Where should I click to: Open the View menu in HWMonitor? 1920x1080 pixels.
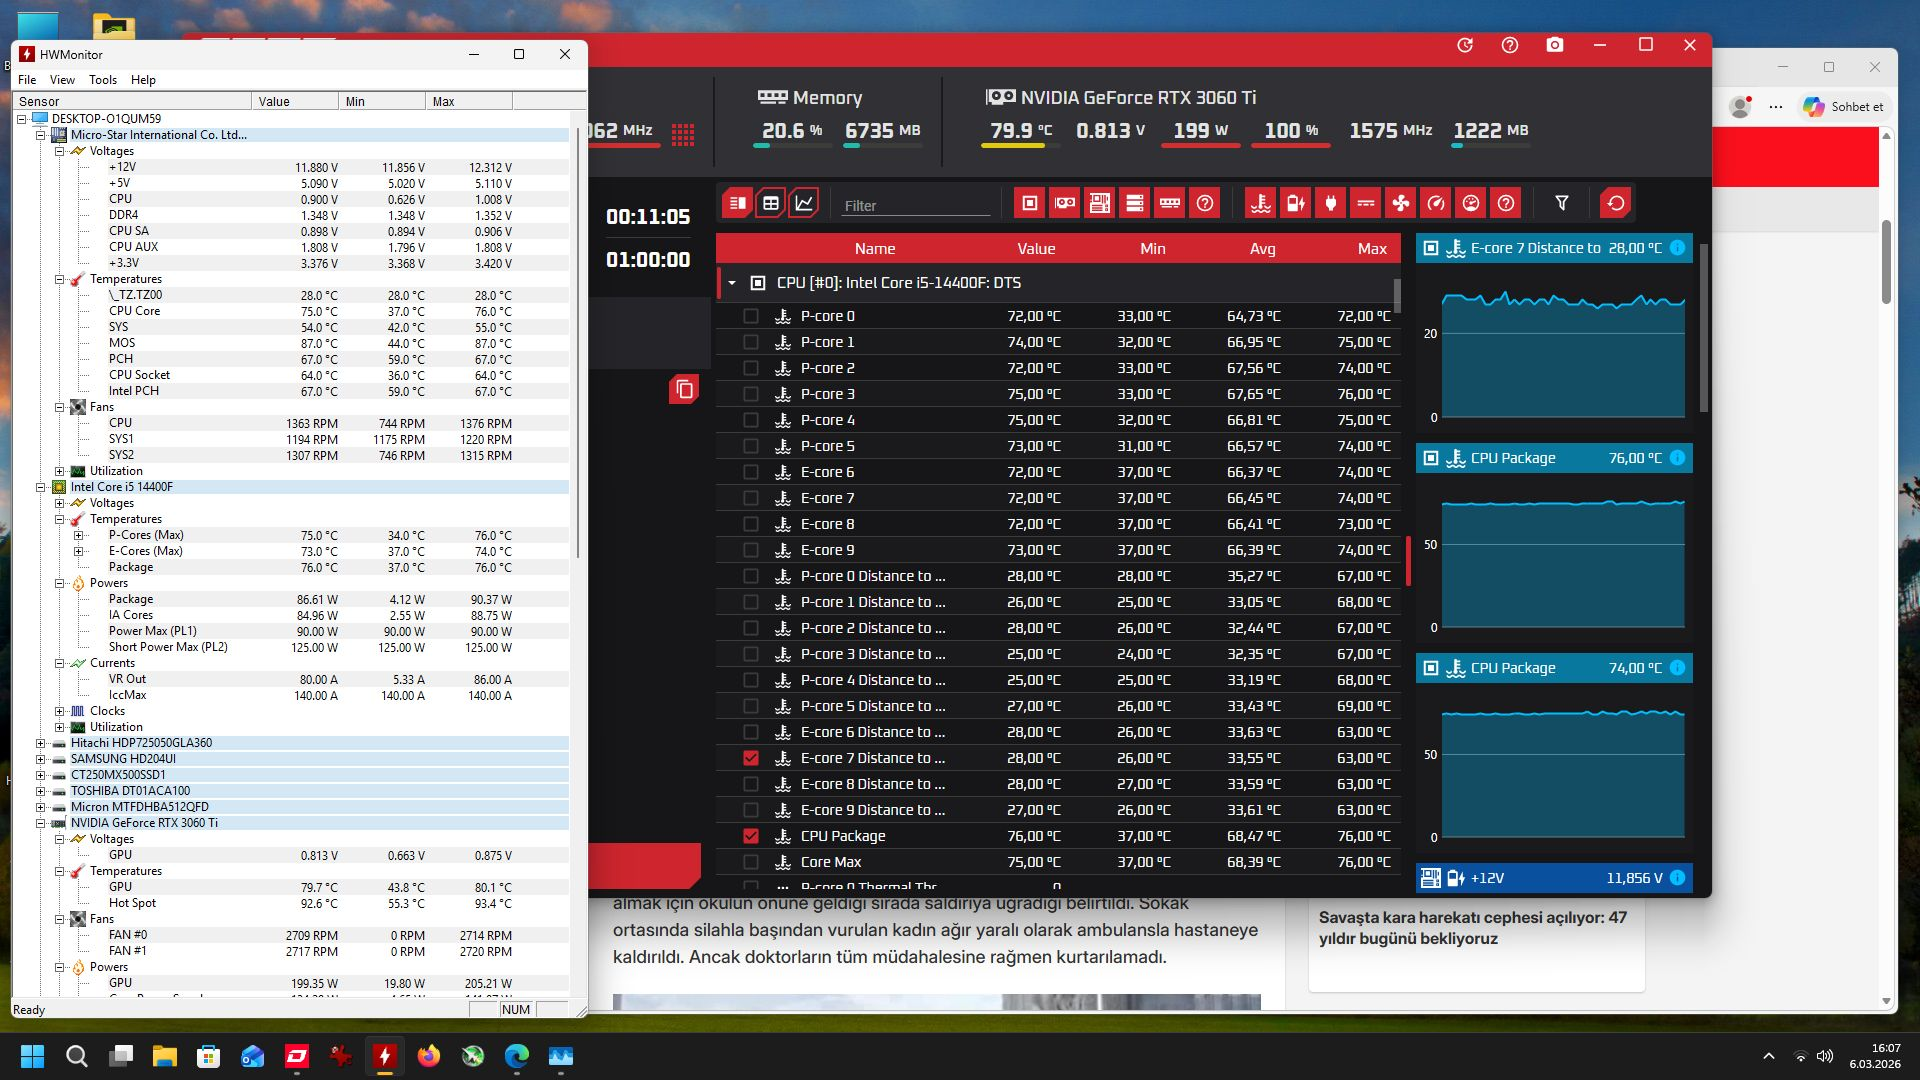[62, 80]
